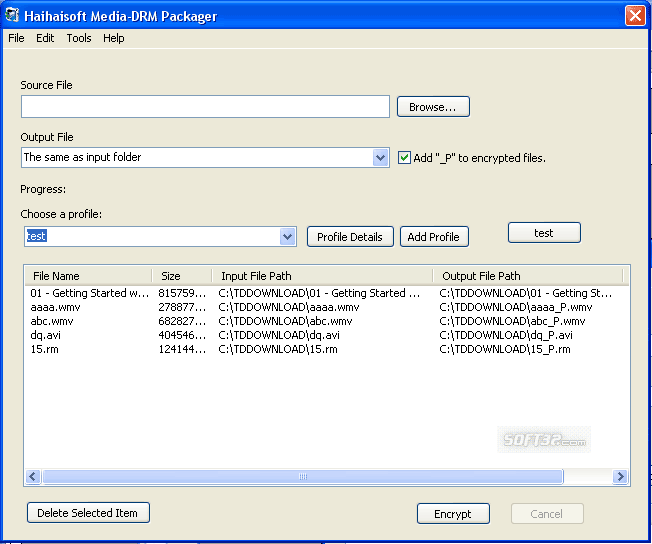Click output path C:\TDDOWNLOAD\abc_P.wmv

[512, 321]
